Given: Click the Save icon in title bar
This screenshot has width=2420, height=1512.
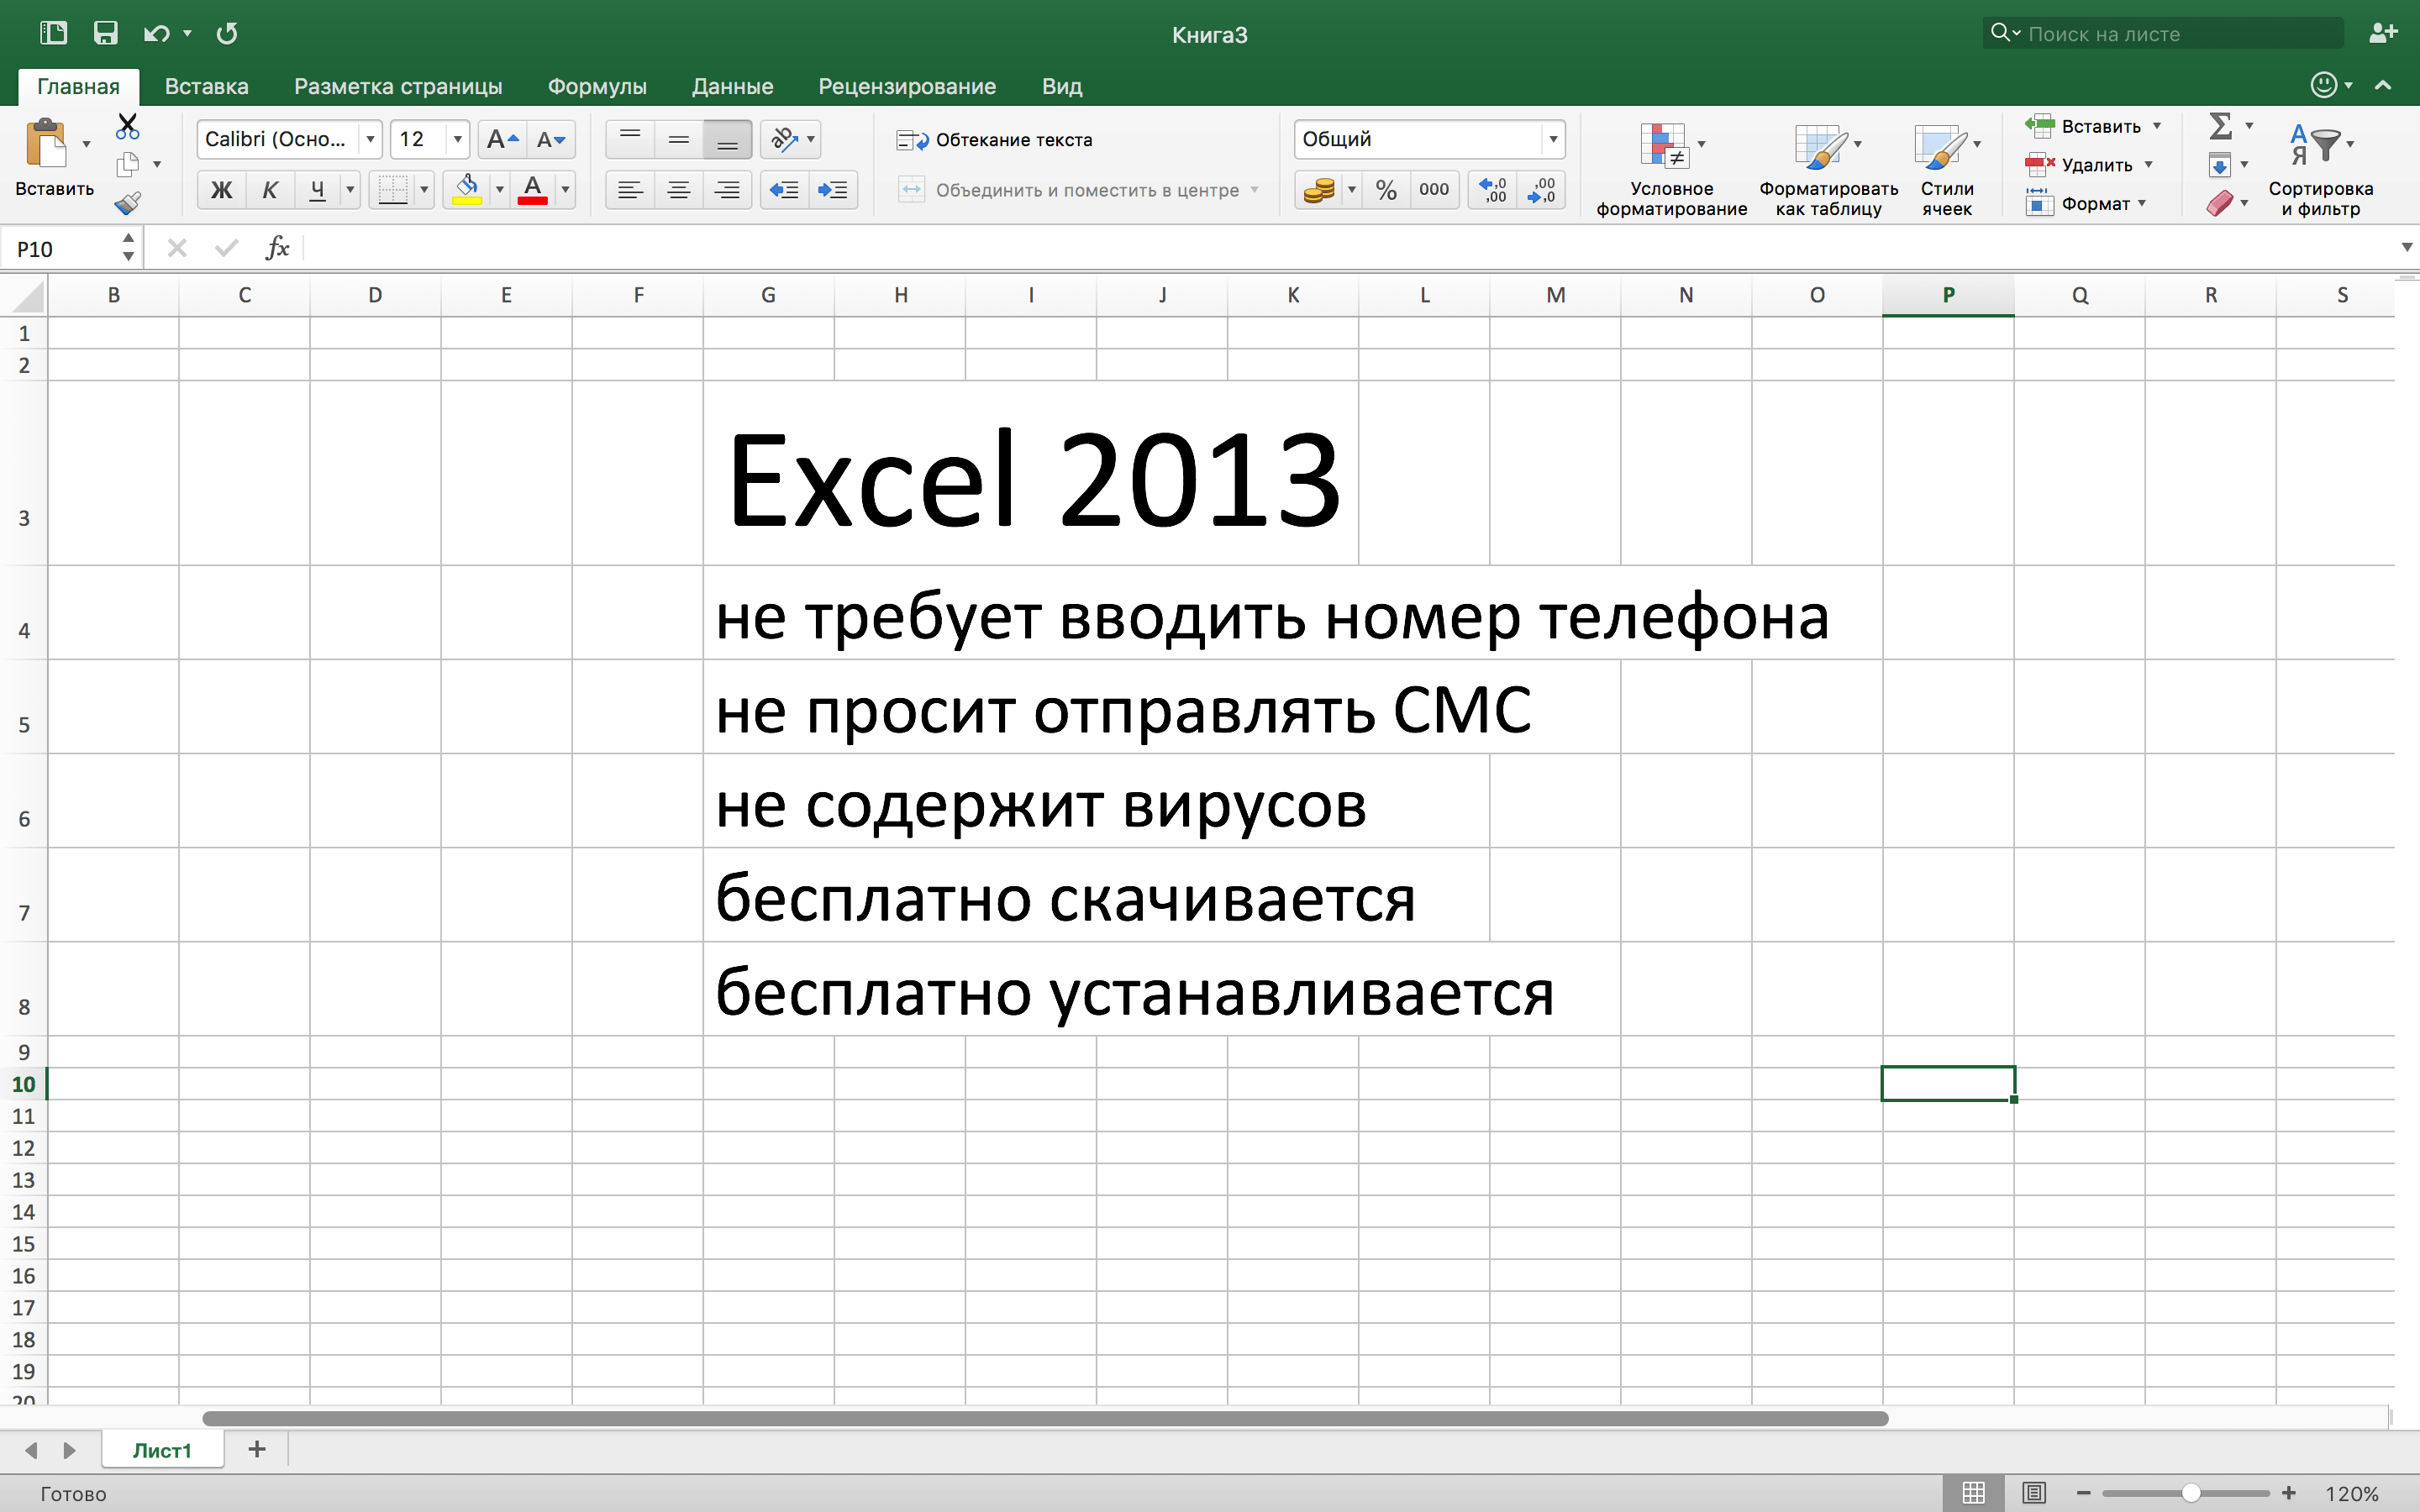Looking at the screenshot, I should coord(105,33).
